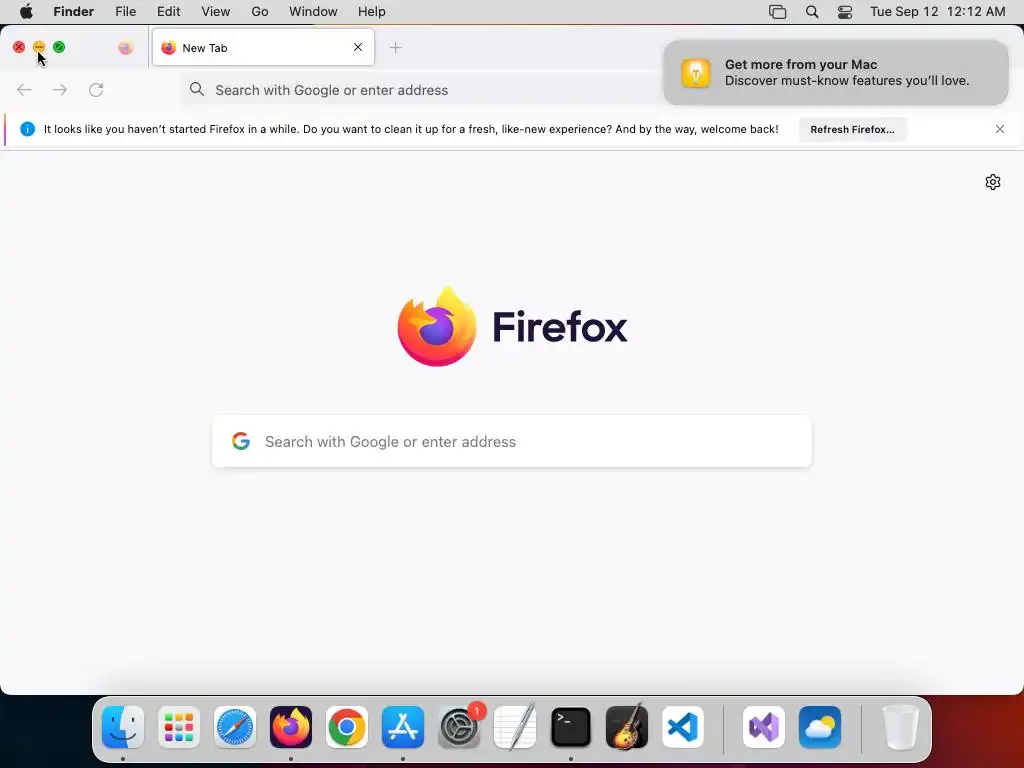Zoom the Firefox window with green button
The width and height of the screenshot is (1024, 768).
tap(59, 47)
